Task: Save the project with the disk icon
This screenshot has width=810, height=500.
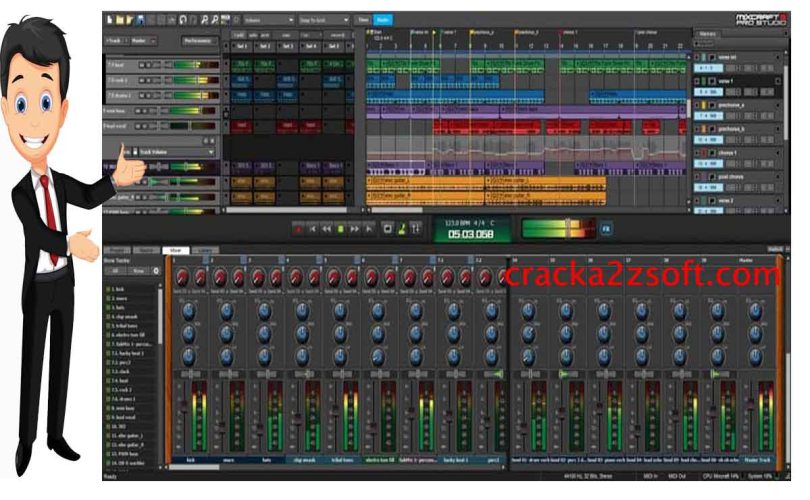Action: pos(140,20)
